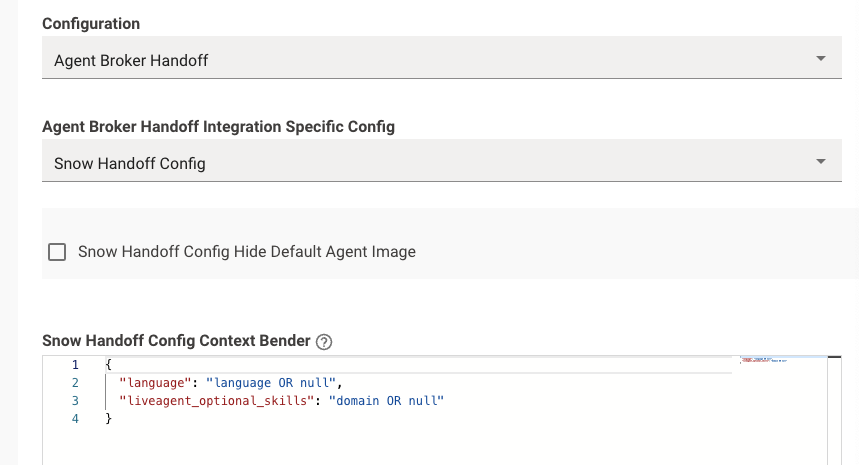Click the code editor minimap preview

[x=772, y=360]
